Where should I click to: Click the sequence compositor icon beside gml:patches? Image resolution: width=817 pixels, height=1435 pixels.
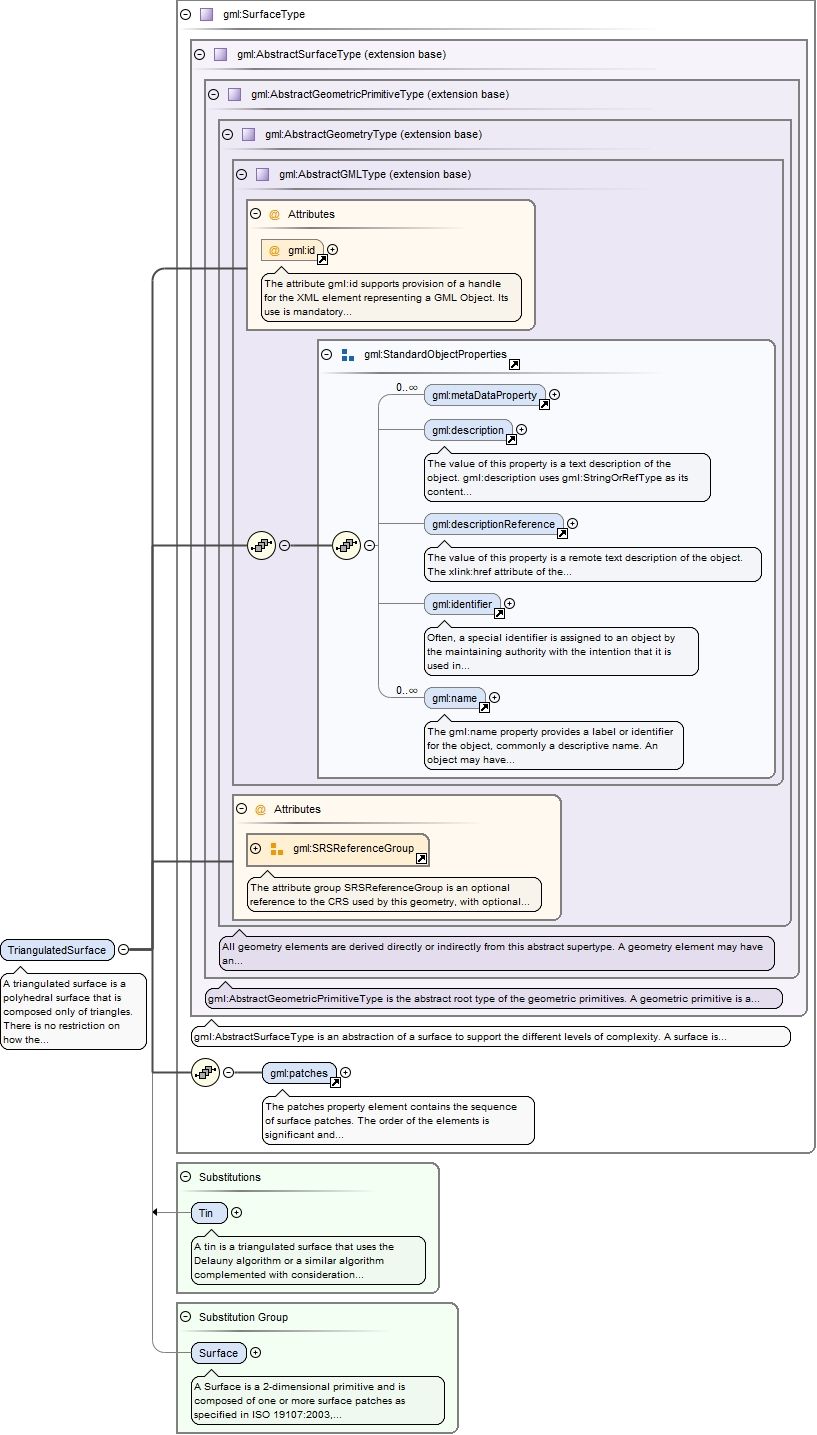tap(205, 1072)
